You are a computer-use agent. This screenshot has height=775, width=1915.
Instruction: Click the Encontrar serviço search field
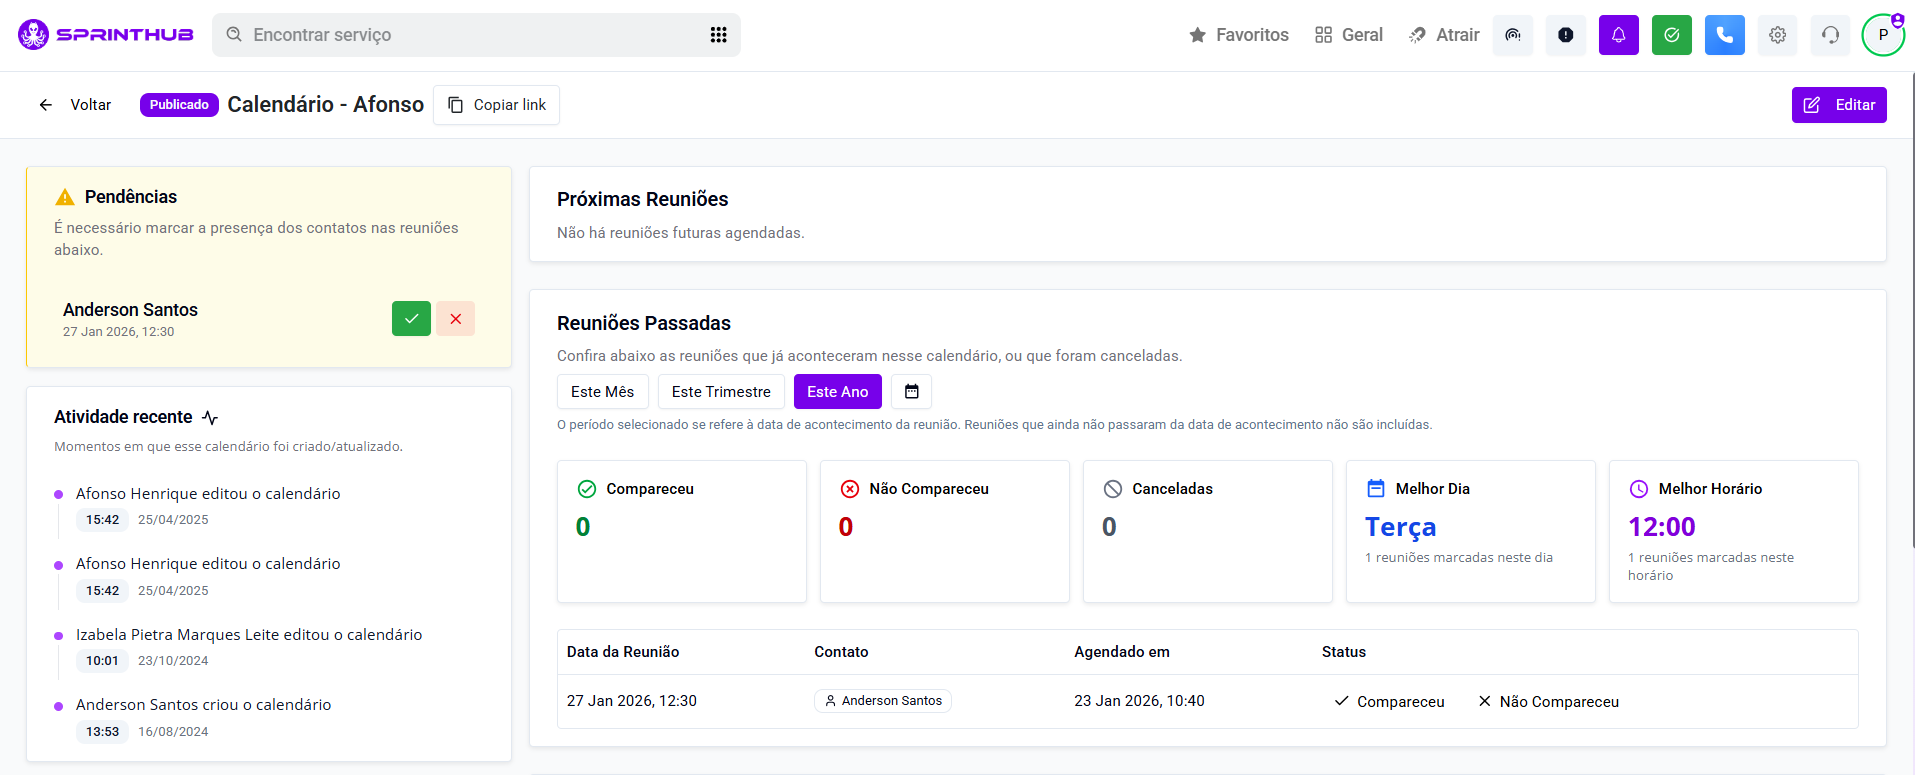(x=460, y=35)
